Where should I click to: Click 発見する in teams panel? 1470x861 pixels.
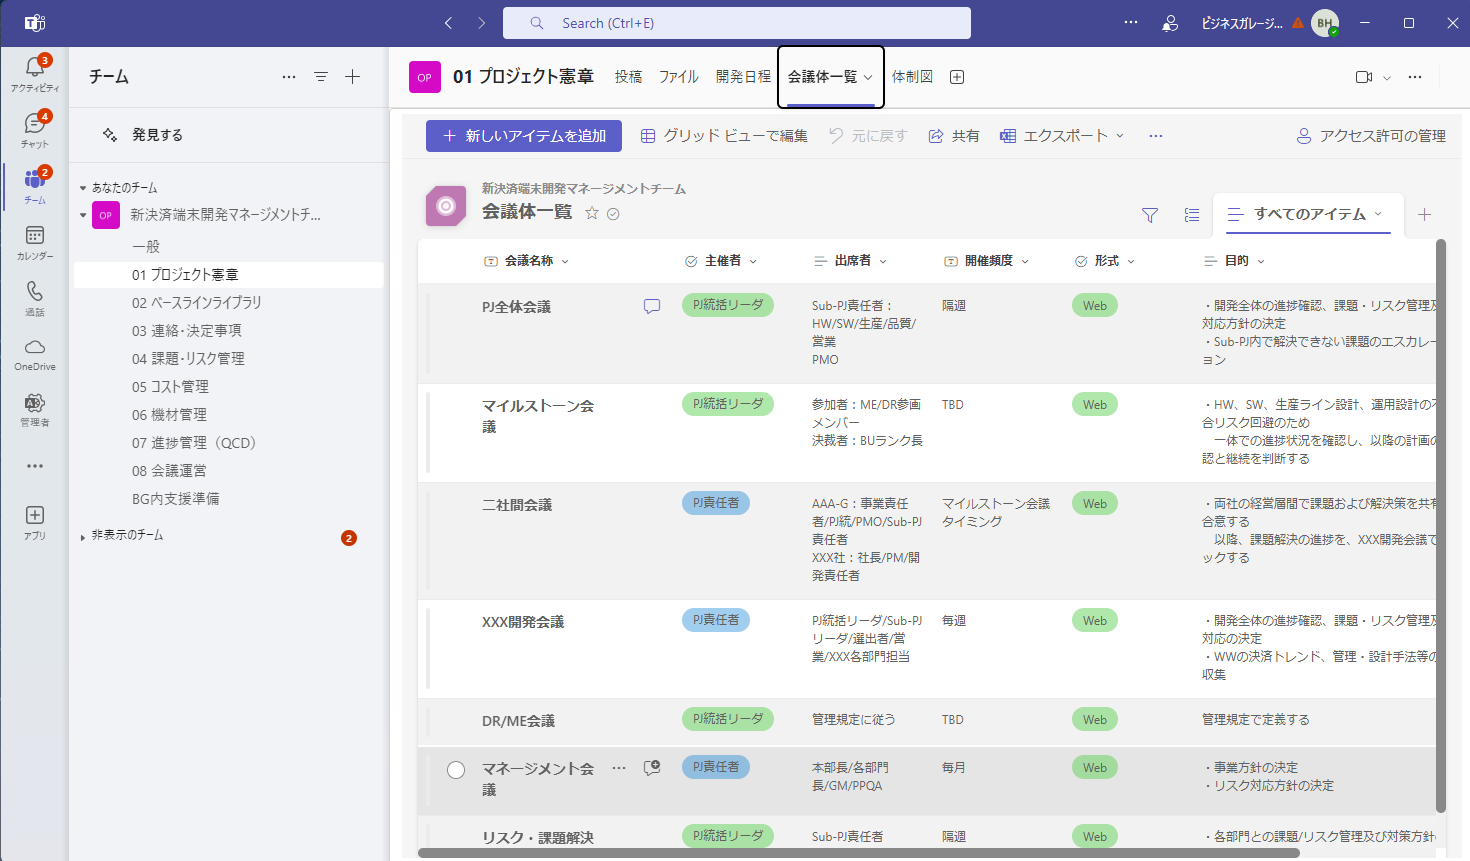click(x=157, y=135)
